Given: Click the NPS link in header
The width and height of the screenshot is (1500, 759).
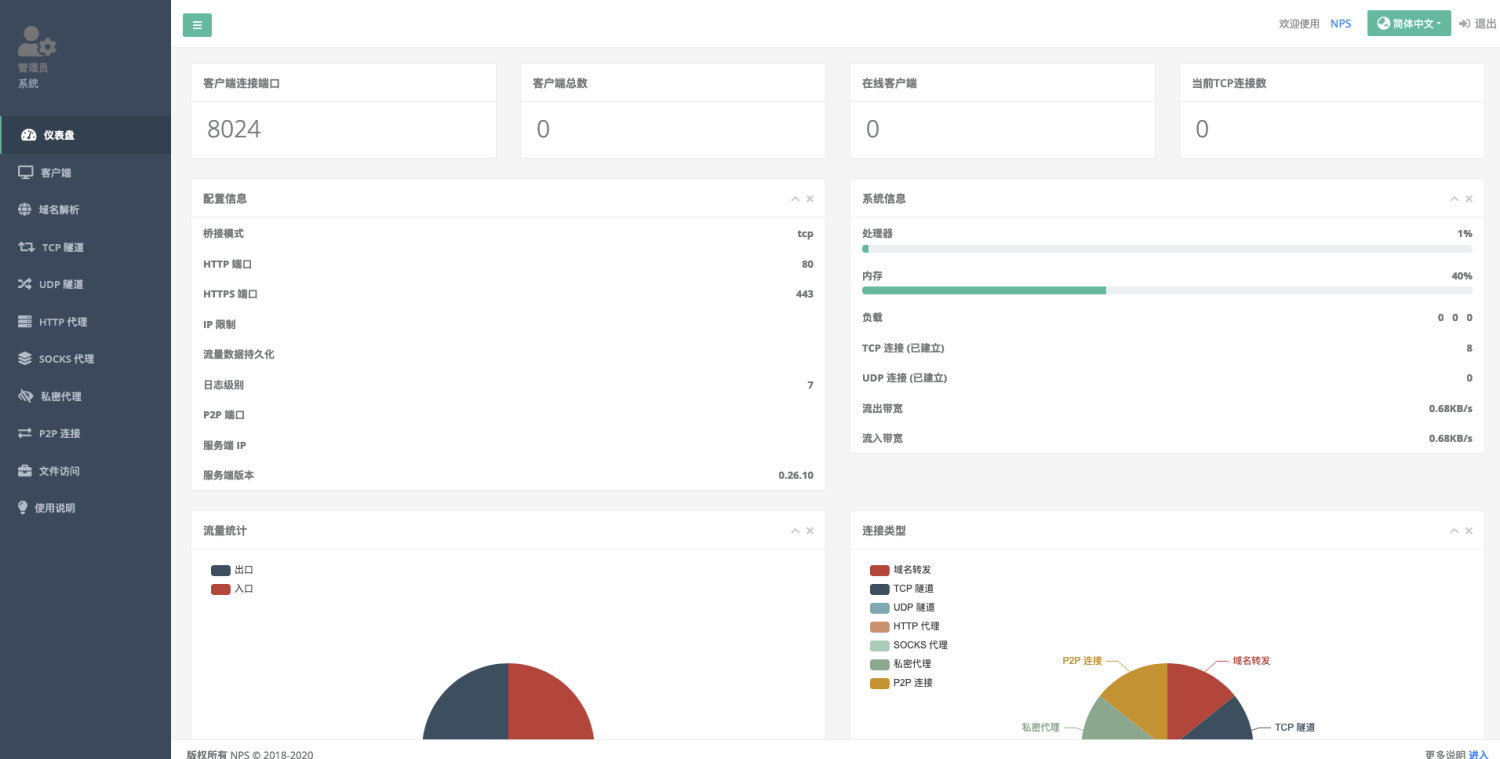Looking at the screenshot, I should (x=1340, y=23).
